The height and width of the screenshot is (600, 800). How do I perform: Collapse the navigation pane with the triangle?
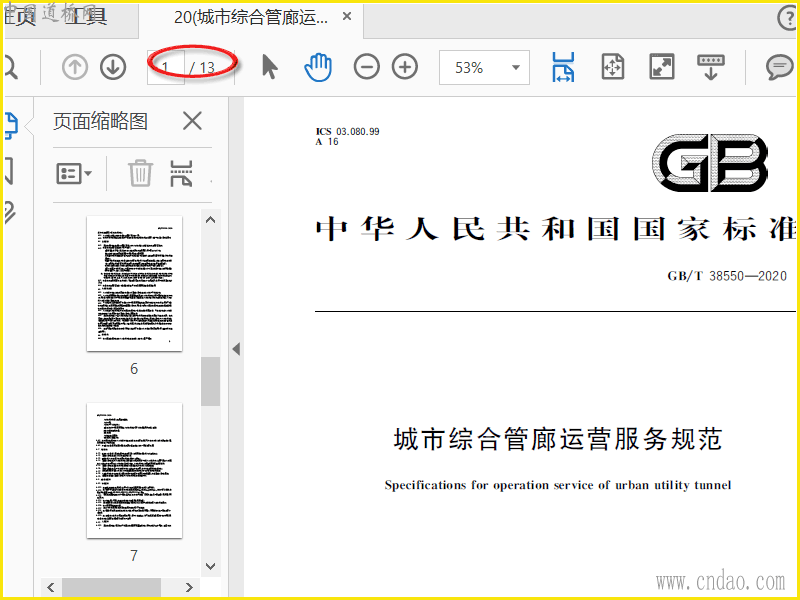coord(236,349)
